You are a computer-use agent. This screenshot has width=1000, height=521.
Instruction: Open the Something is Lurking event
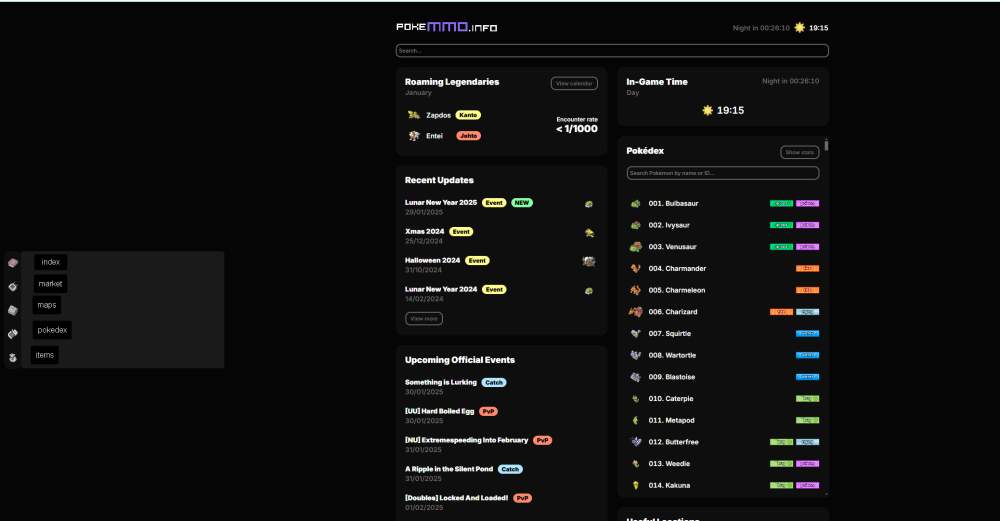coord(441,382)
